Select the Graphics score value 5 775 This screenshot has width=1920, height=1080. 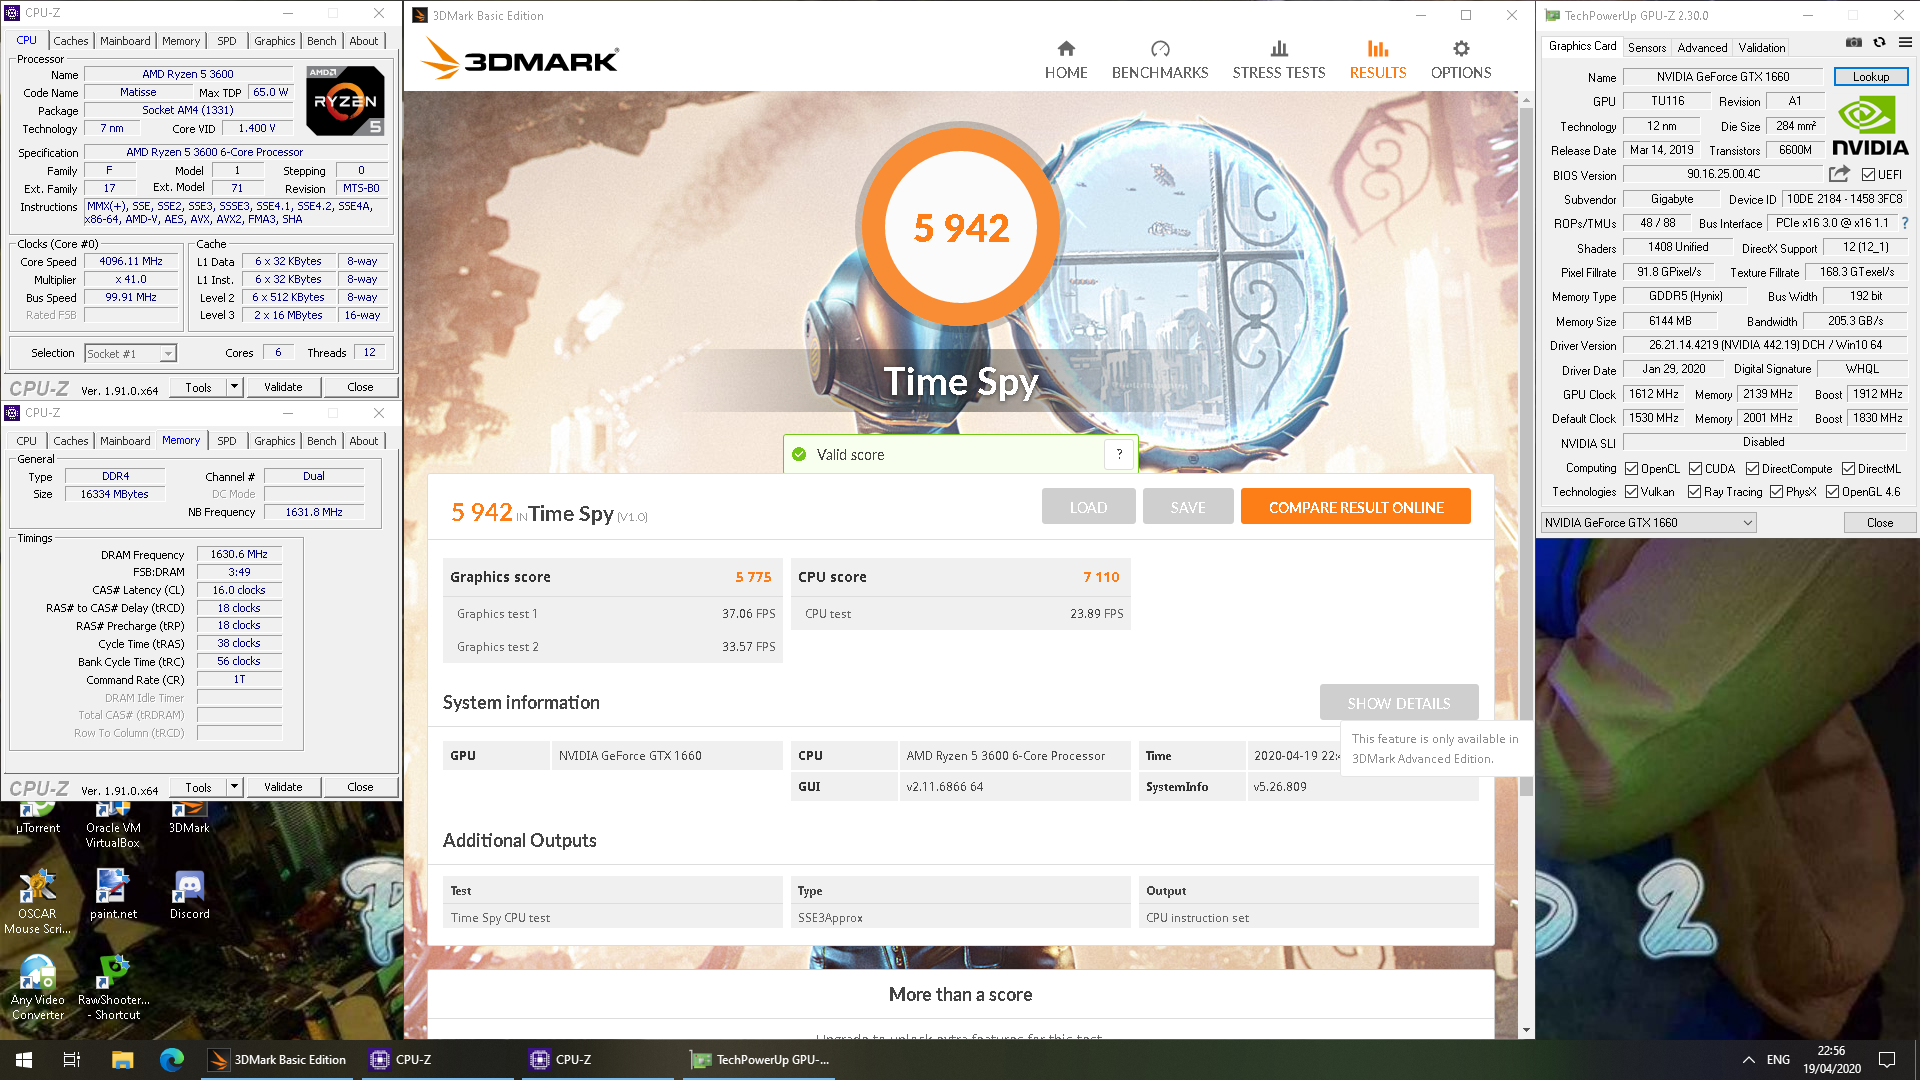[753, 577]
